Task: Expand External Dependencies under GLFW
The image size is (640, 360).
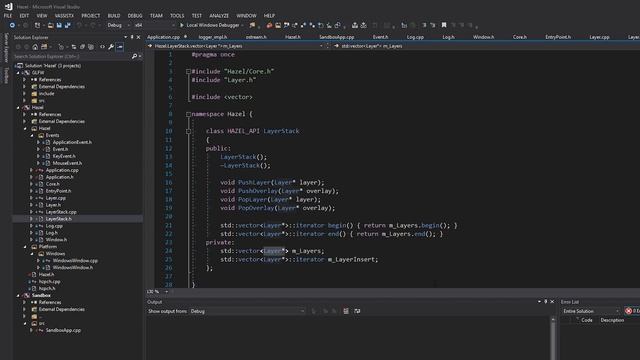Action: coord(25,87)
